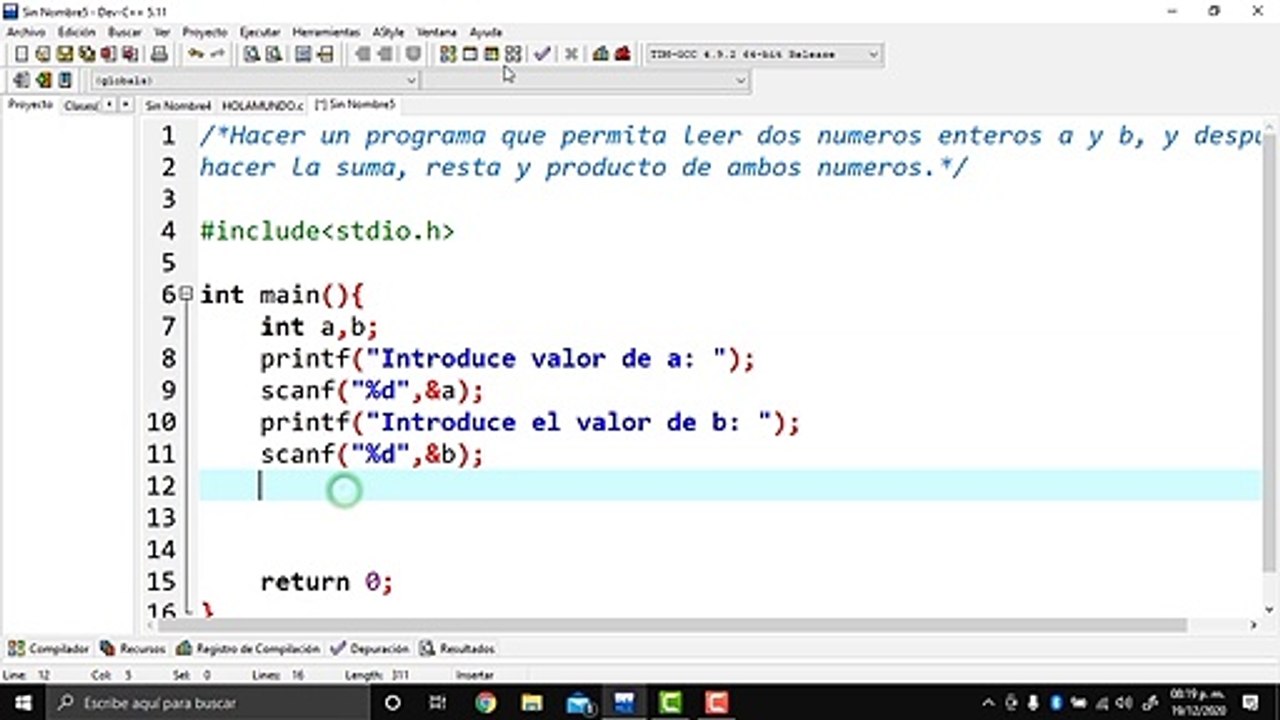The height and width of the screenshot is (720, 1280).
Task: Click the 'return 0;' code line
Action: click(326, 582)
